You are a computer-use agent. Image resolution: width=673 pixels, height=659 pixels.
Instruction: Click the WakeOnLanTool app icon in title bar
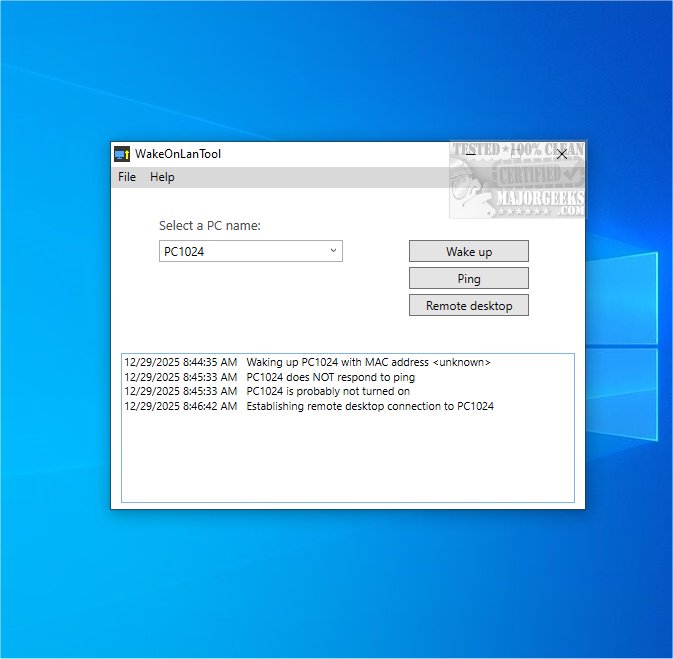tap(122, 154)
